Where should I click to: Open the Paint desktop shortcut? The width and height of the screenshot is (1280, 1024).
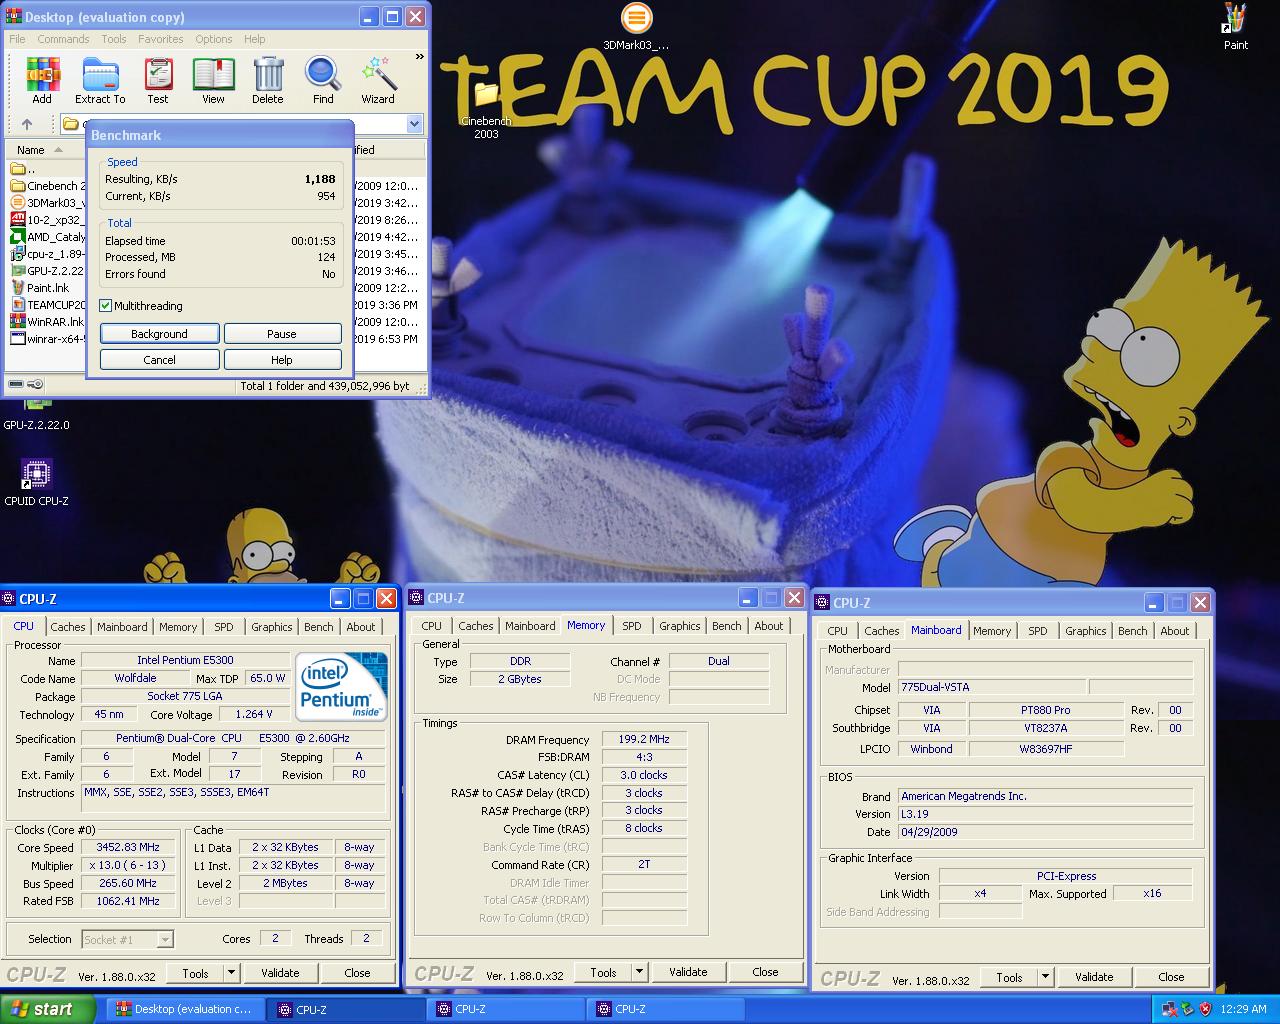(1236, 27)
